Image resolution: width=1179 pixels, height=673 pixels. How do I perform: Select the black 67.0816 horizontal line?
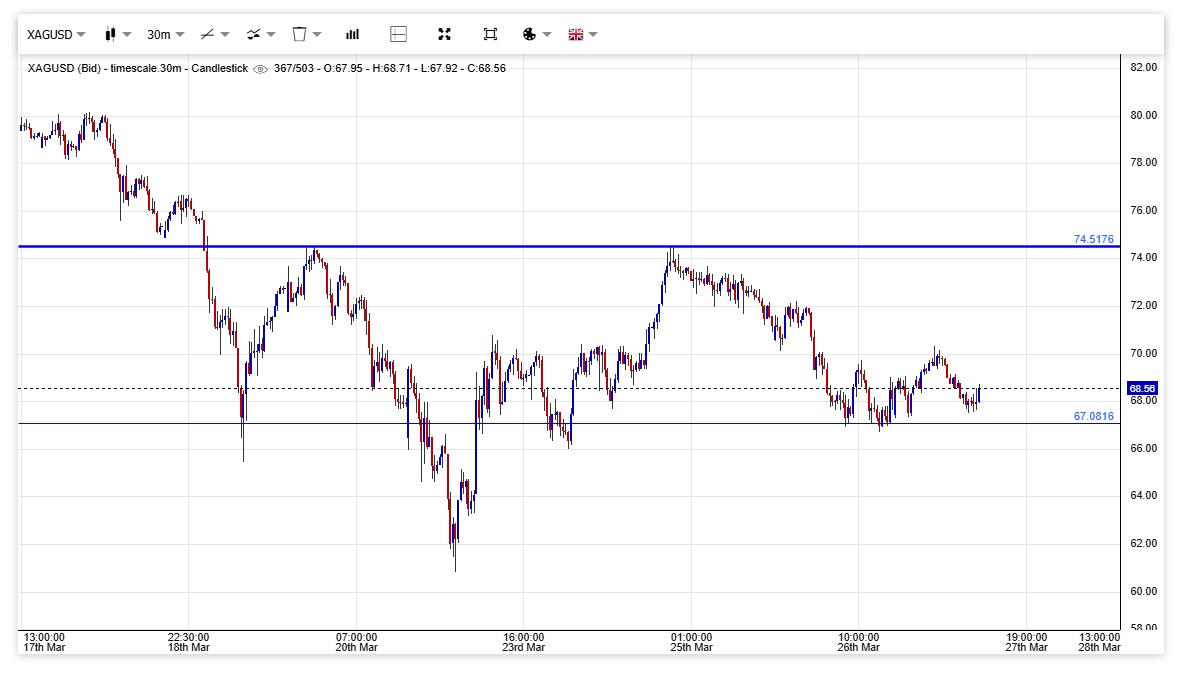[x=700, y=423]
